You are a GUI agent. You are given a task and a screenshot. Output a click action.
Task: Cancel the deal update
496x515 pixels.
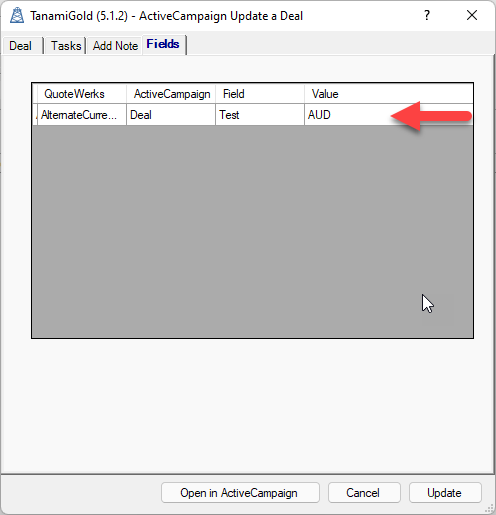coord(364,493)
